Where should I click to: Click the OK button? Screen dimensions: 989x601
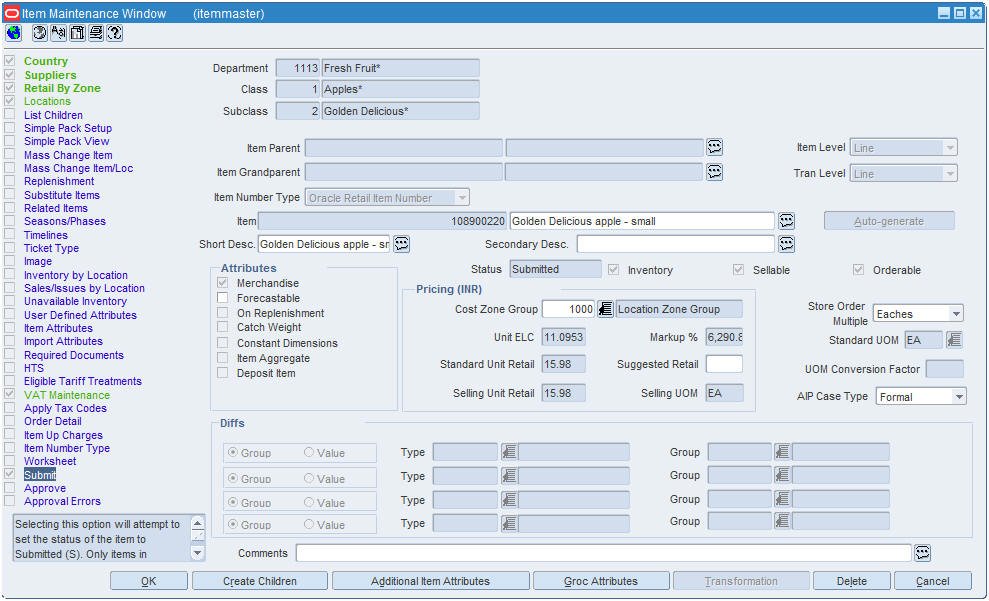[149, 581]
